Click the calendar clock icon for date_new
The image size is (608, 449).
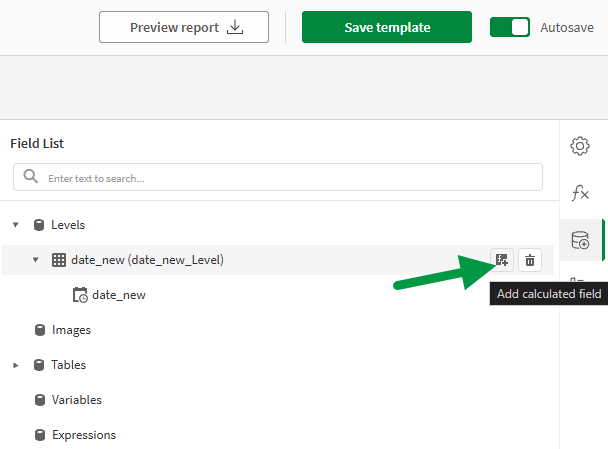coord(80,295)
